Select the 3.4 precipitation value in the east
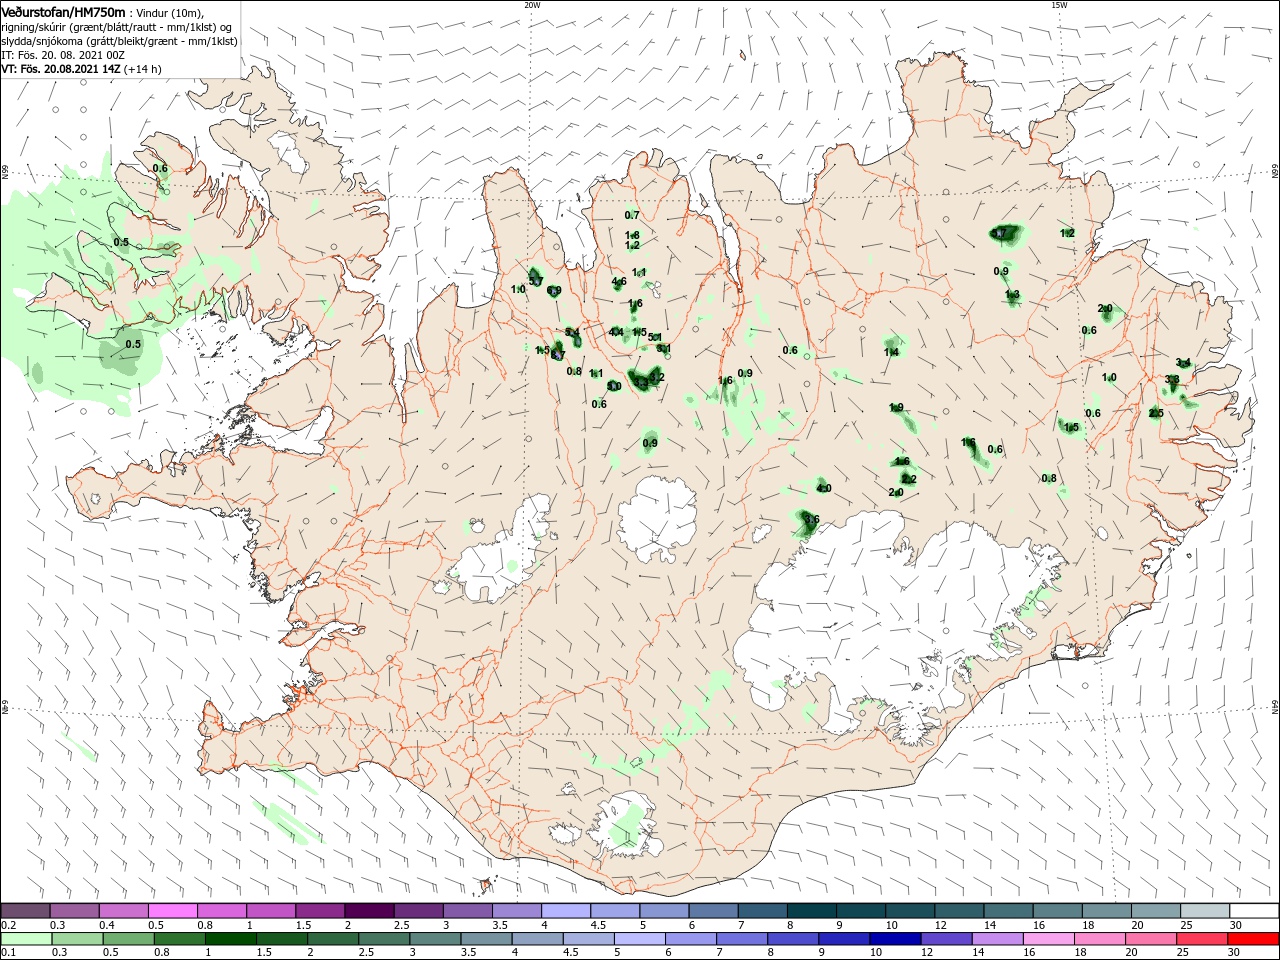The width and height of the screenshot is (1280, 960). click(1183, 362)
